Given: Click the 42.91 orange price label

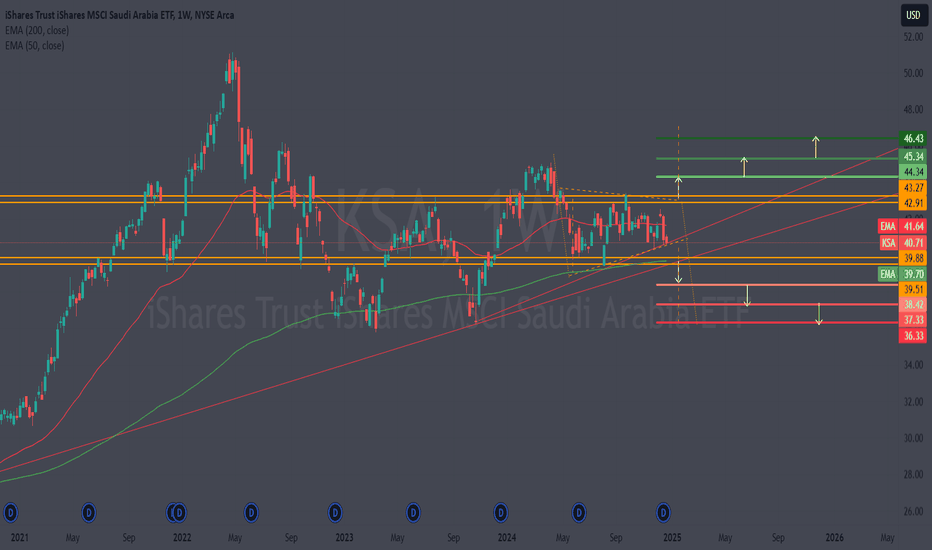Looking at the screenshot, I should [912, 203].
